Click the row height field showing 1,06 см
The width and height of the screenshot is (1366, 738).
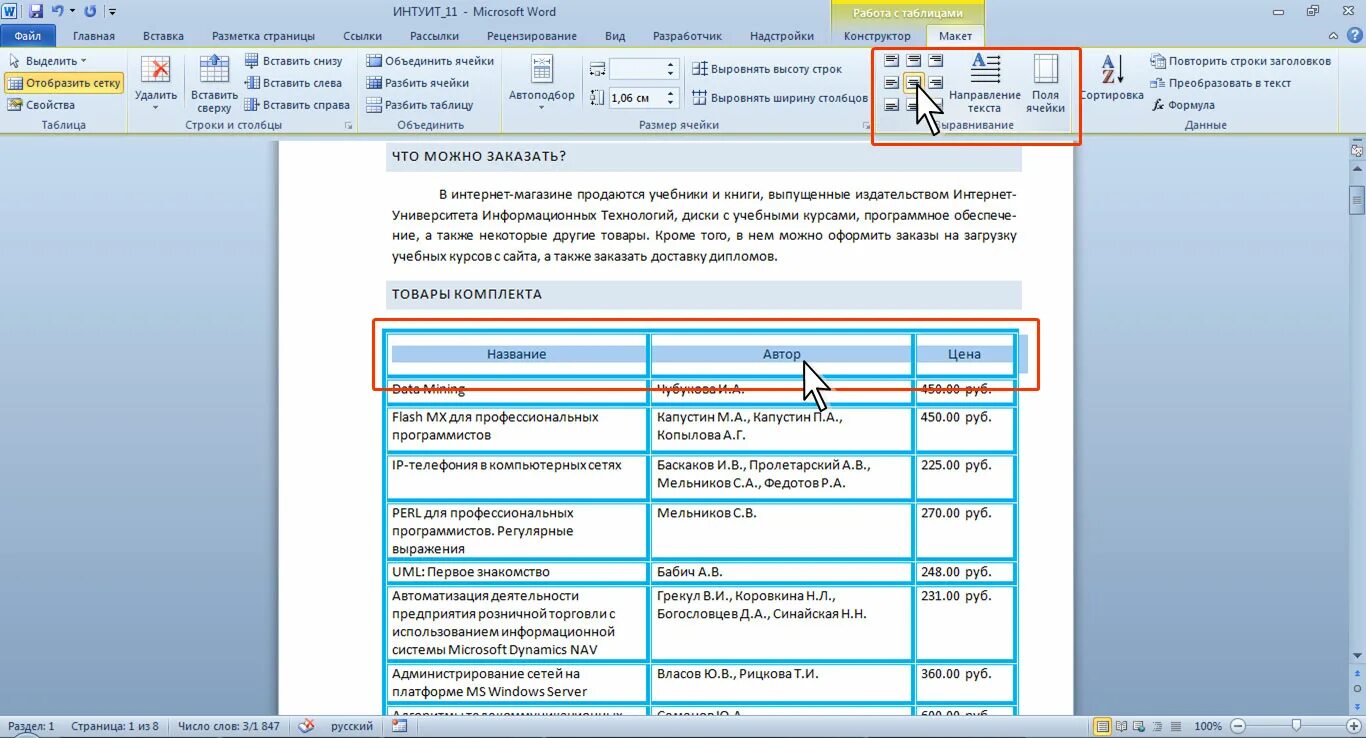[636, 98]
